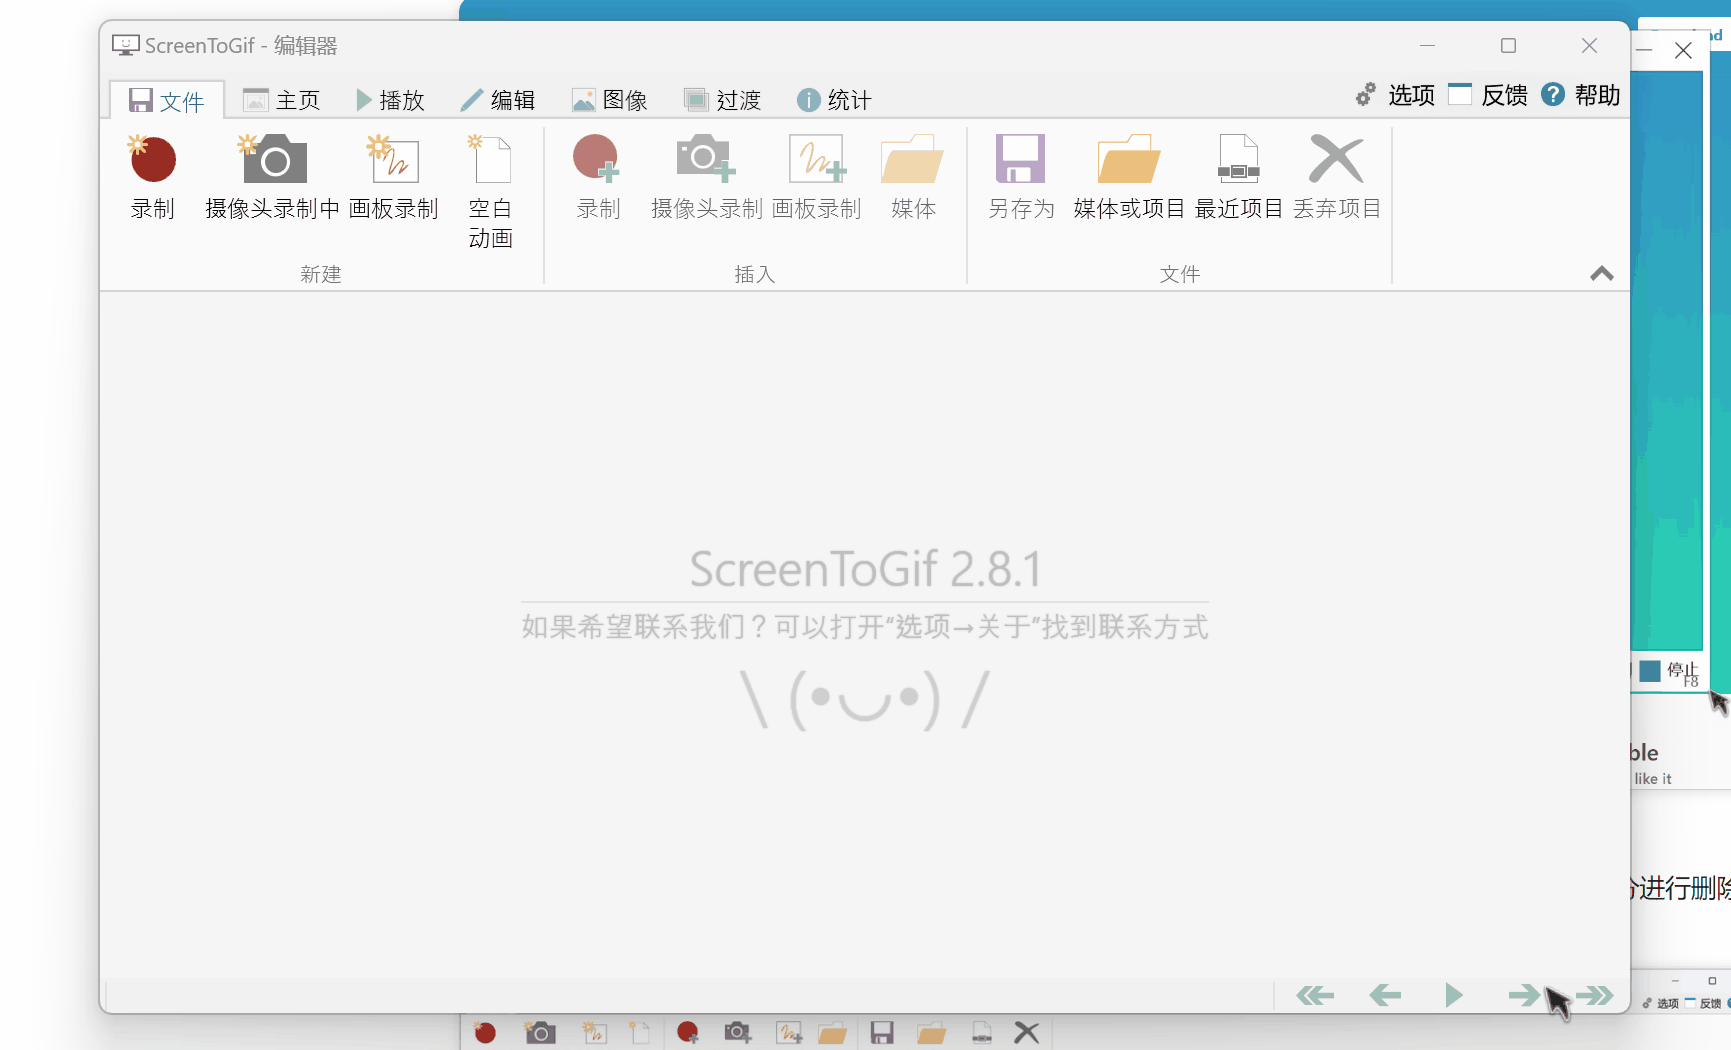Click blank page icon in background strip
Screen dimensions: 1731x1050
(639, 1032)
